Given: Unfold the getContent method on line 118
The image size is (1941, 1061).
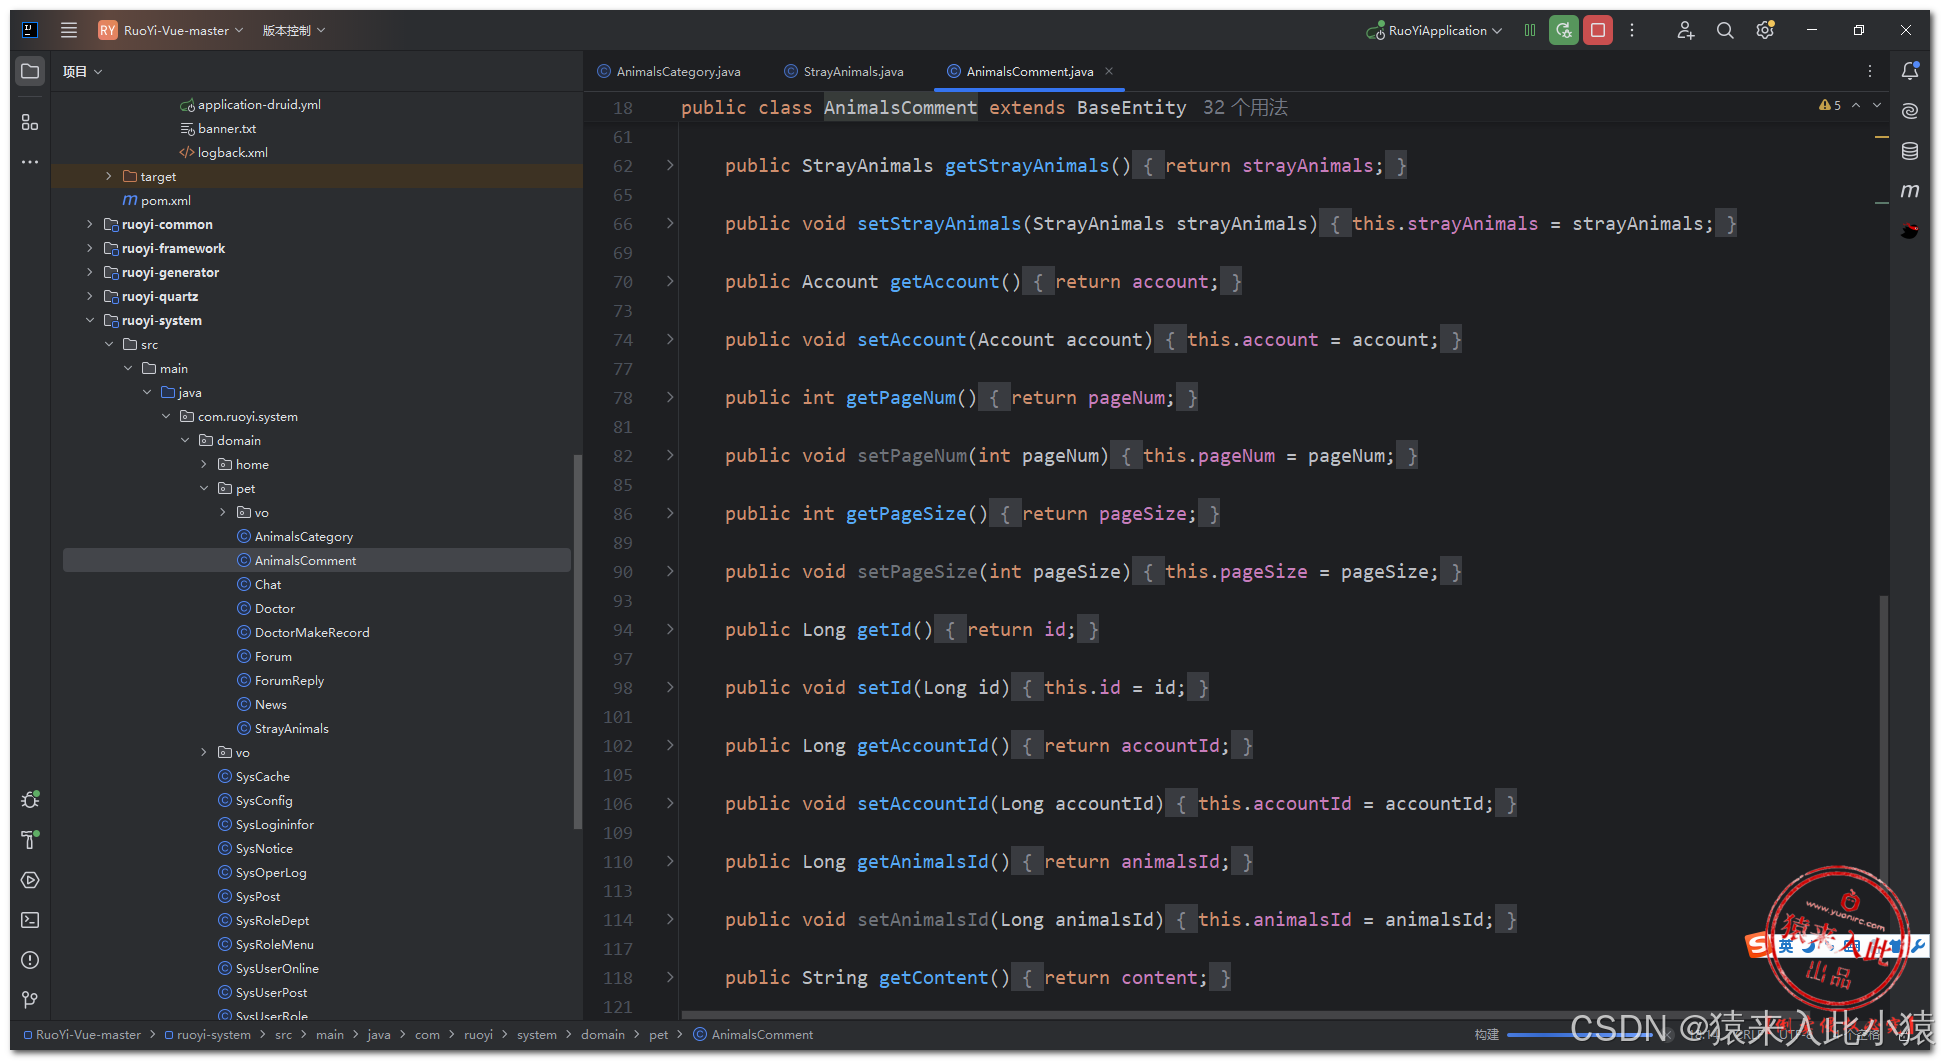Looking at the screenshot, I should point(670,977).
